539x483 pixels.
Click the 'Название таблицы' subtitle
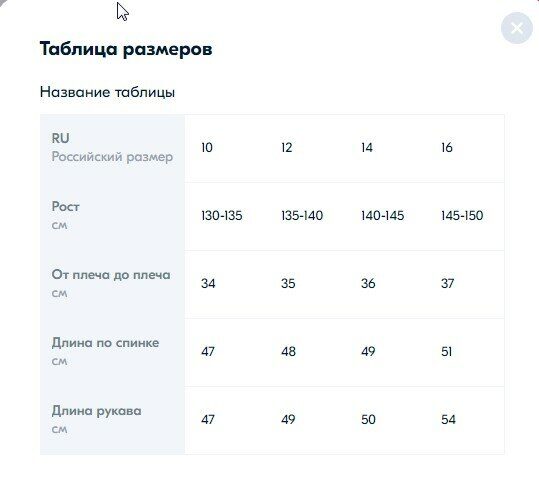click(107, 92)
